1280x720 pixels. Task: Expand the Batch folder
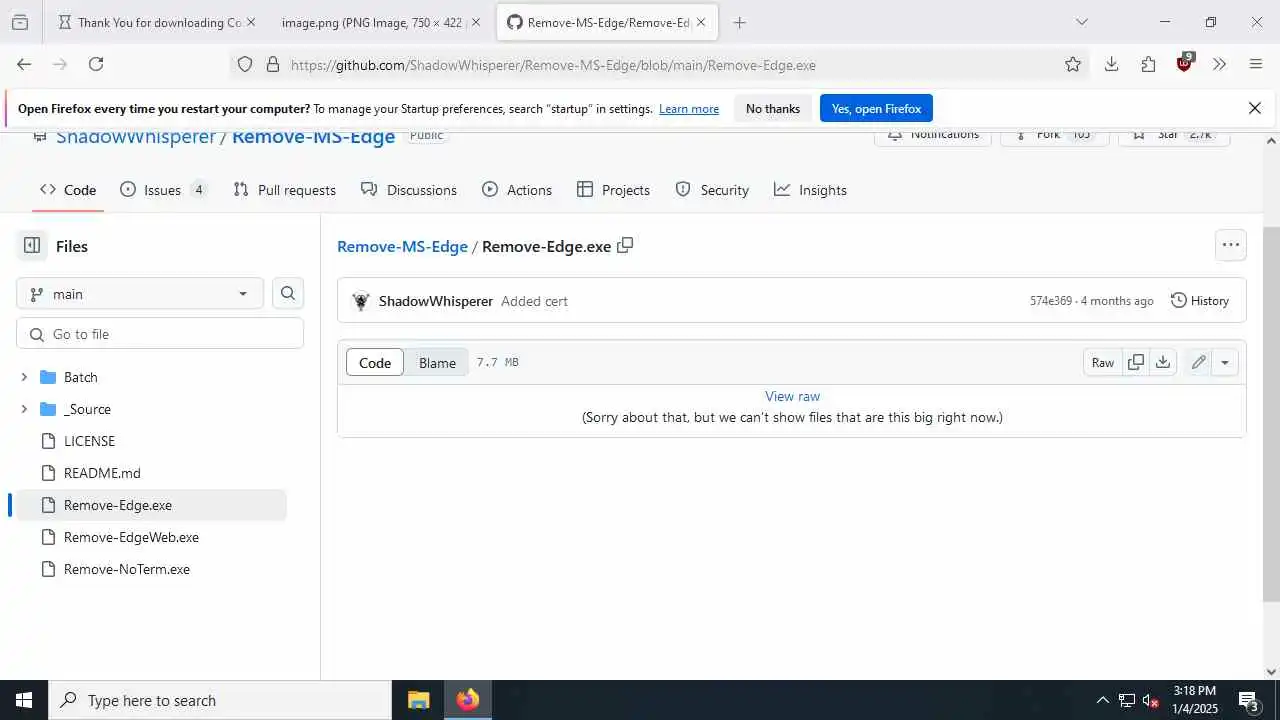coord(24,377)
